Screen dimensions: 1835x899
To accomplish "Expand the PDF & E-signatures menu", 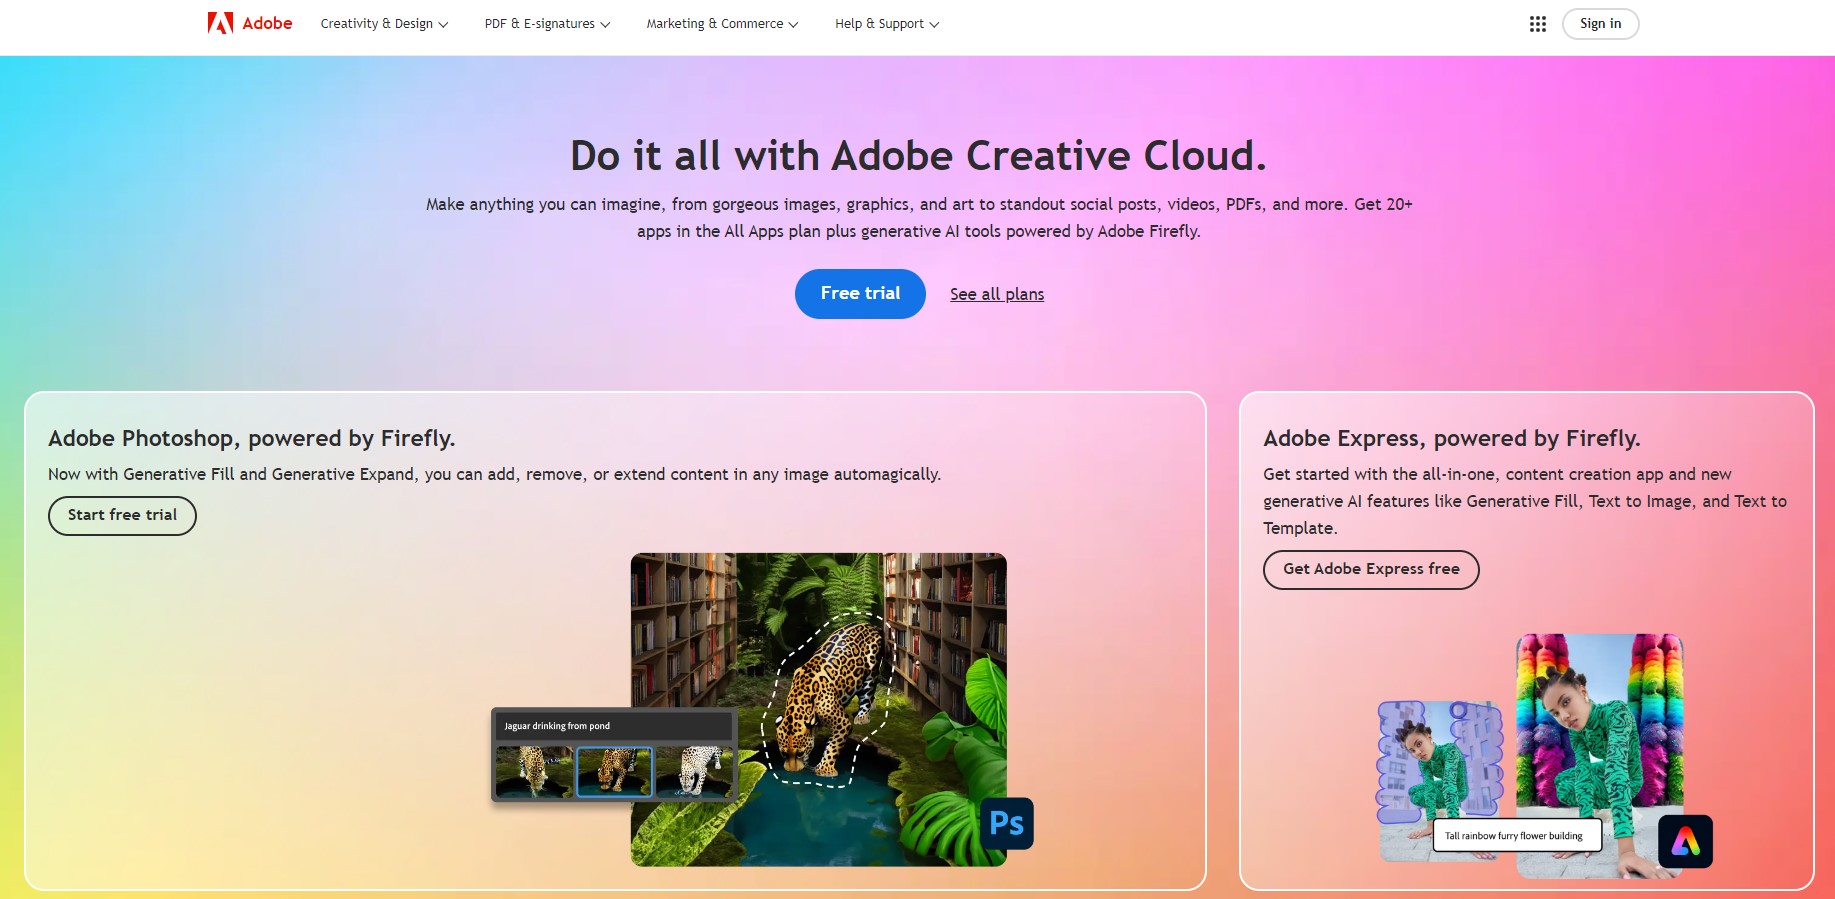I will [547, 24].
